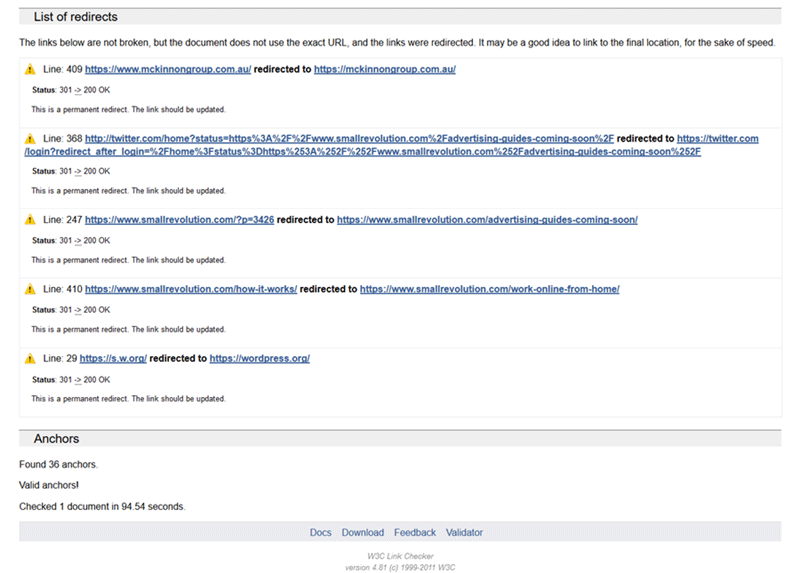
Task: Open Feedback in the footer
Action: (415, 533)
